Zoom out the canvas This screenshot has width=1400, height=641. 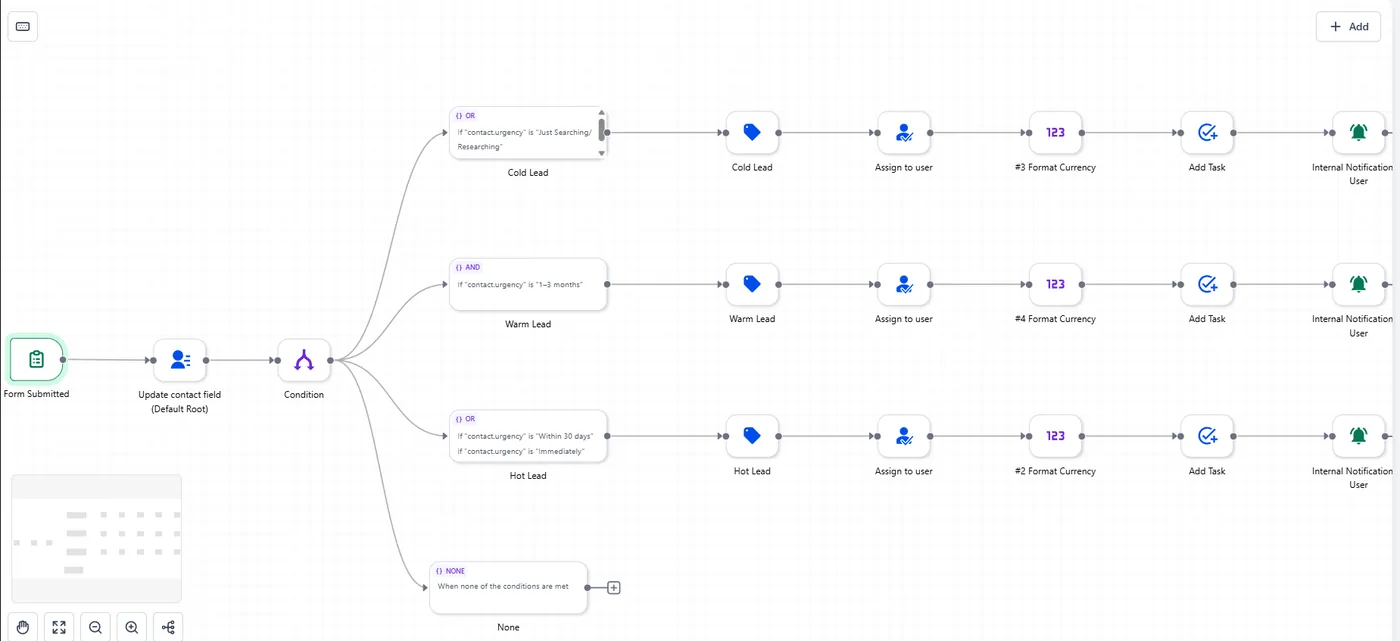click(x=95, y=627)
